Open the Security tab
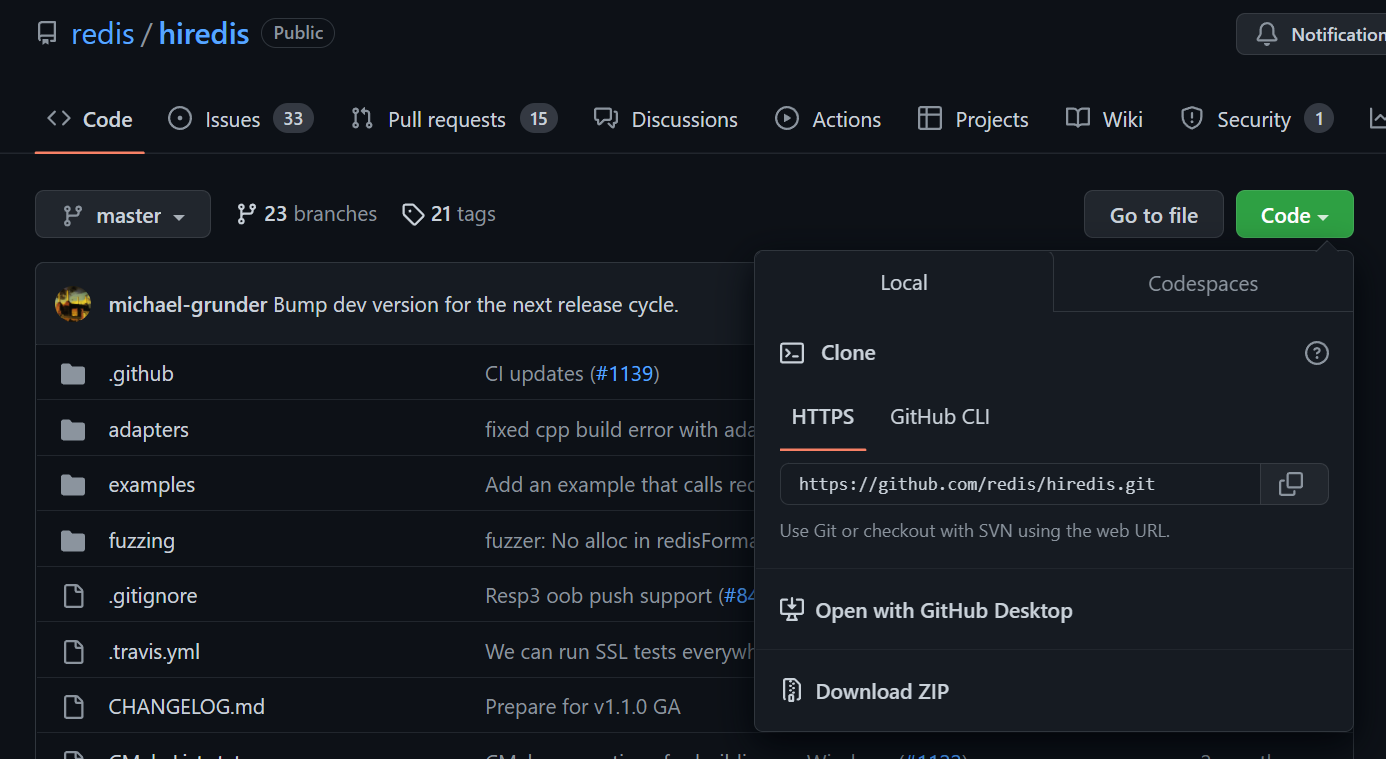The width and height of the screenshot is (1386, 759). pos(1255,120)
